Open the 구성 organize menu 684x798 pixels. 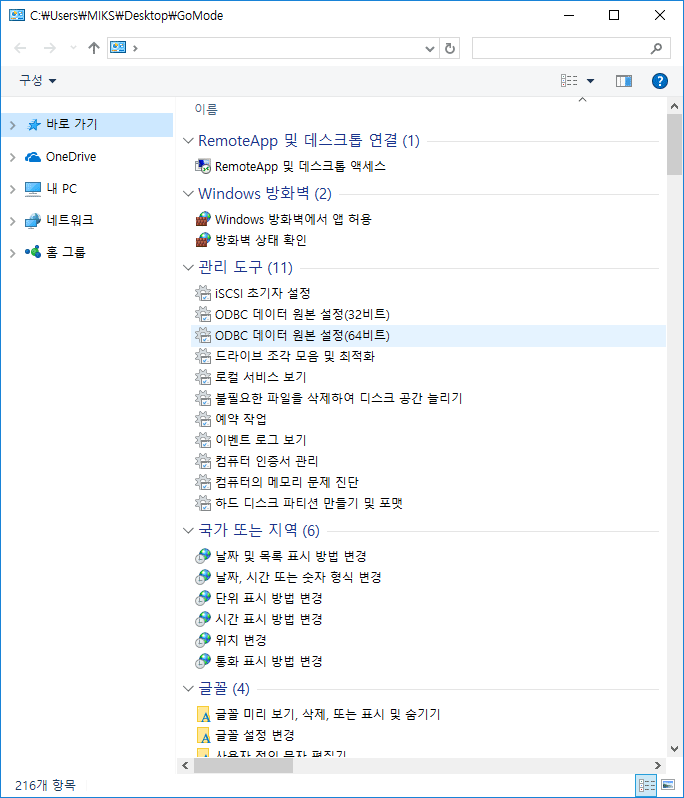coord(38,80)
